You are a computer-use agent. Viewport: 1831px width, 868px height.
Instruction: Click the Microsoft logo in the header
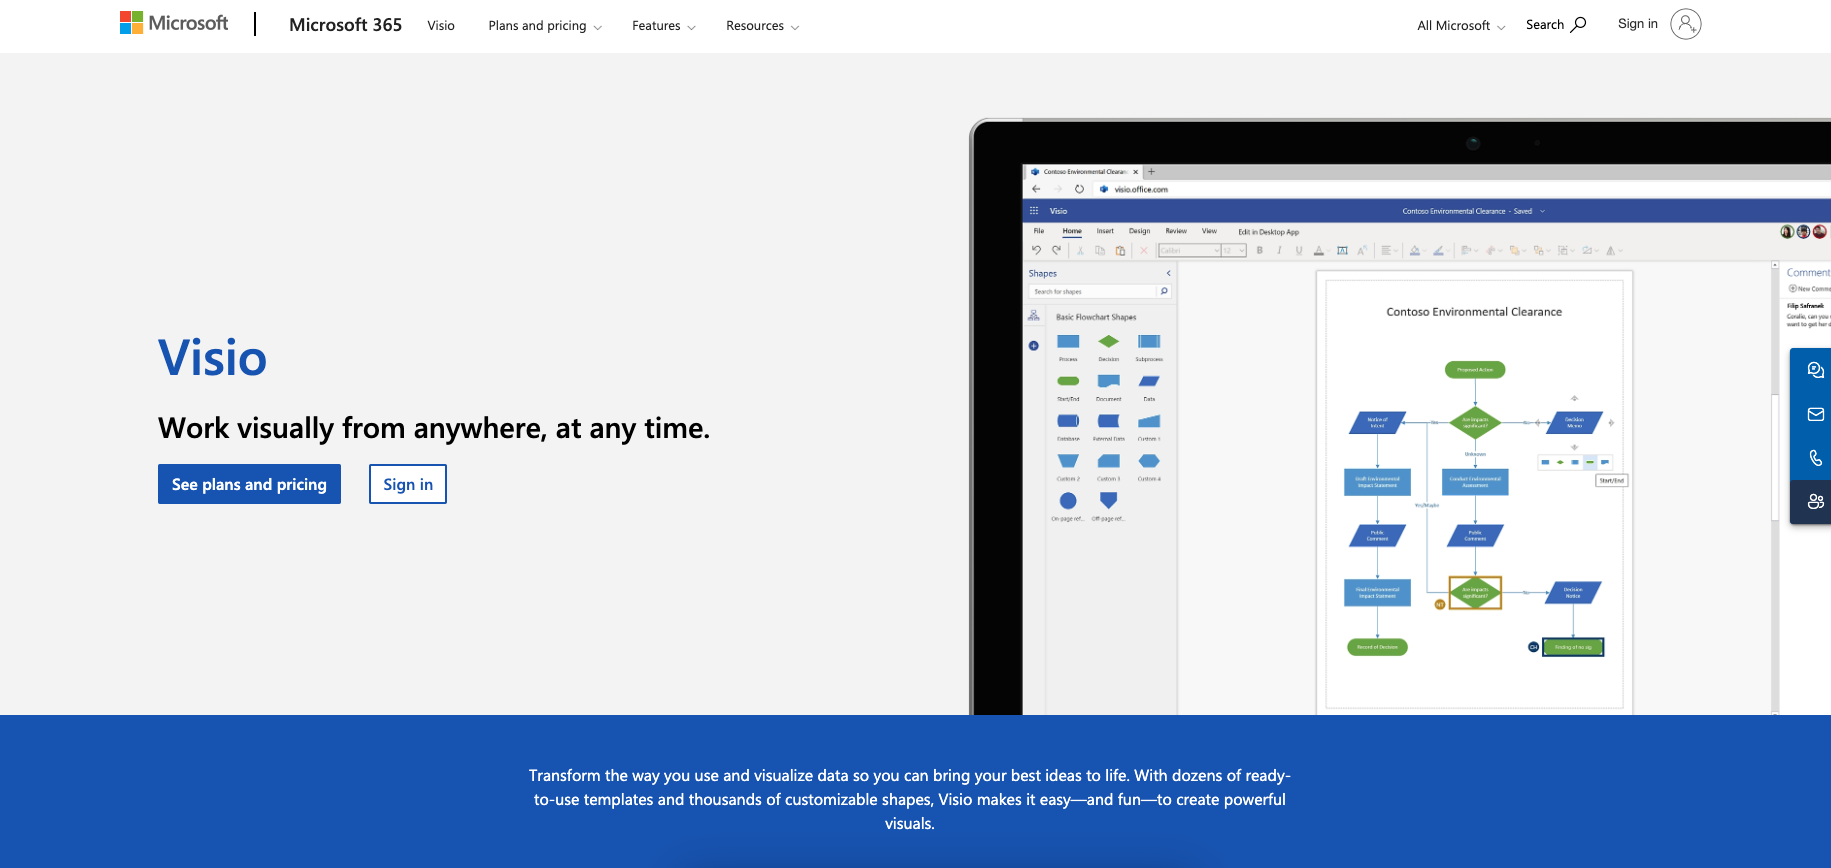174,23
